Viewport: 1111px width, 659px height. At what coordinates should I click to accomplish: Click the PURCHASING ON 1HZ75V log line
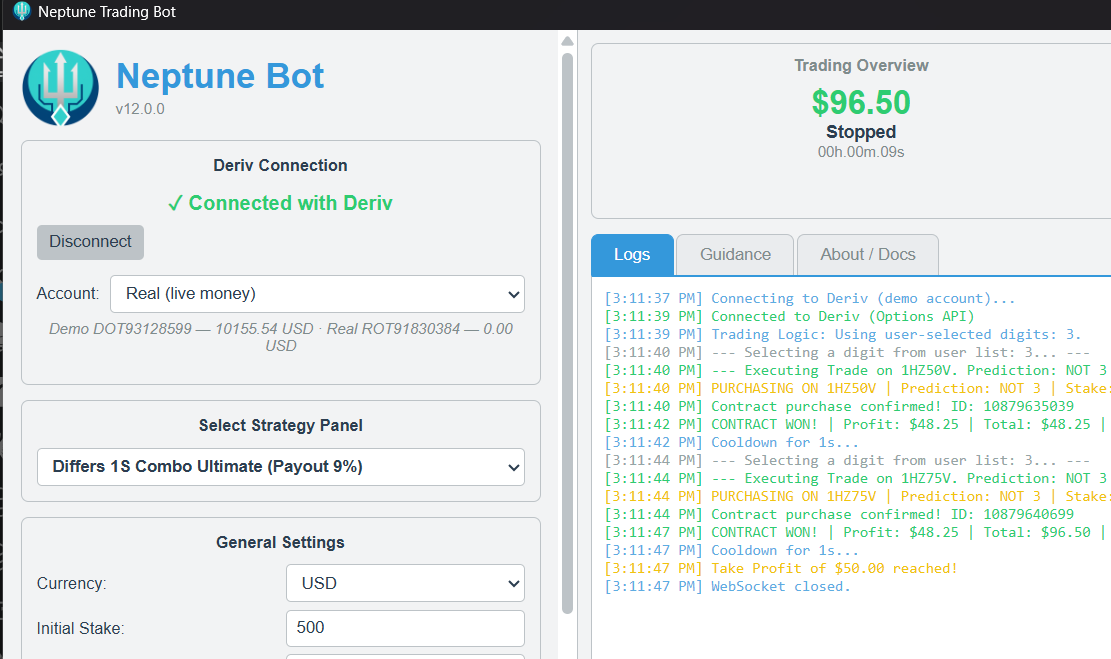tap(857, 497)
